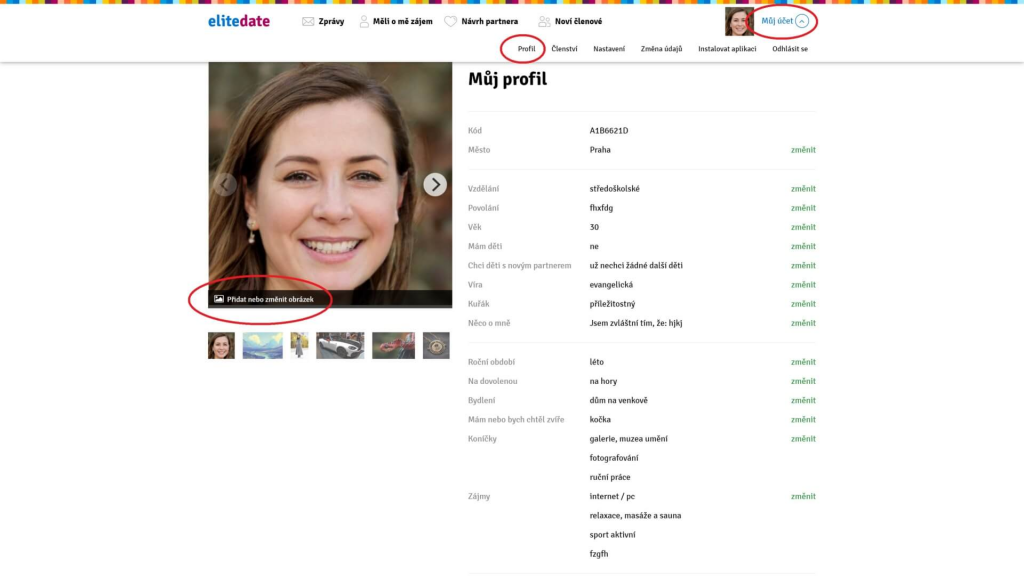Click the už nechci žádné další děti value
Image resolution: width=1024 pixels, height=576 pixels.
pos(635,266)
